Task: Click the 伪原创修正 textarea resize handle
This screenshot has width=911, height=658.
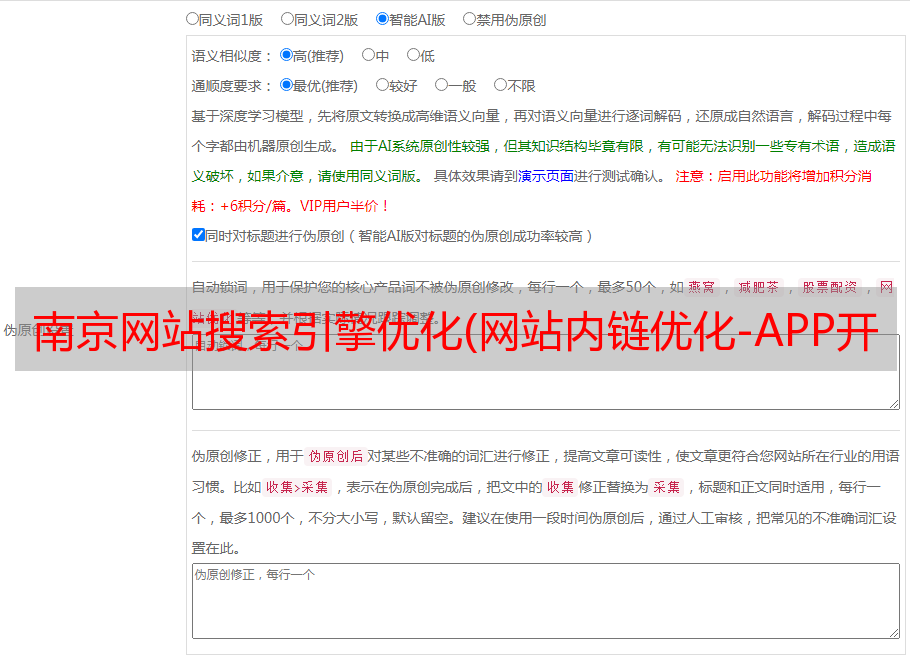Action: pos(894,633)
